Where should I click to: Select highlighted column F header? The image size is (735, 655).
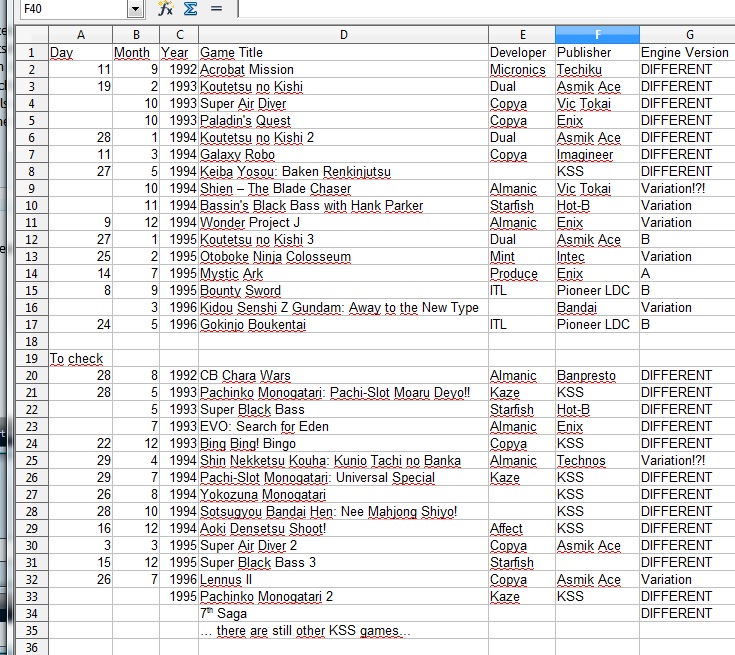click(x=598, y=35)
